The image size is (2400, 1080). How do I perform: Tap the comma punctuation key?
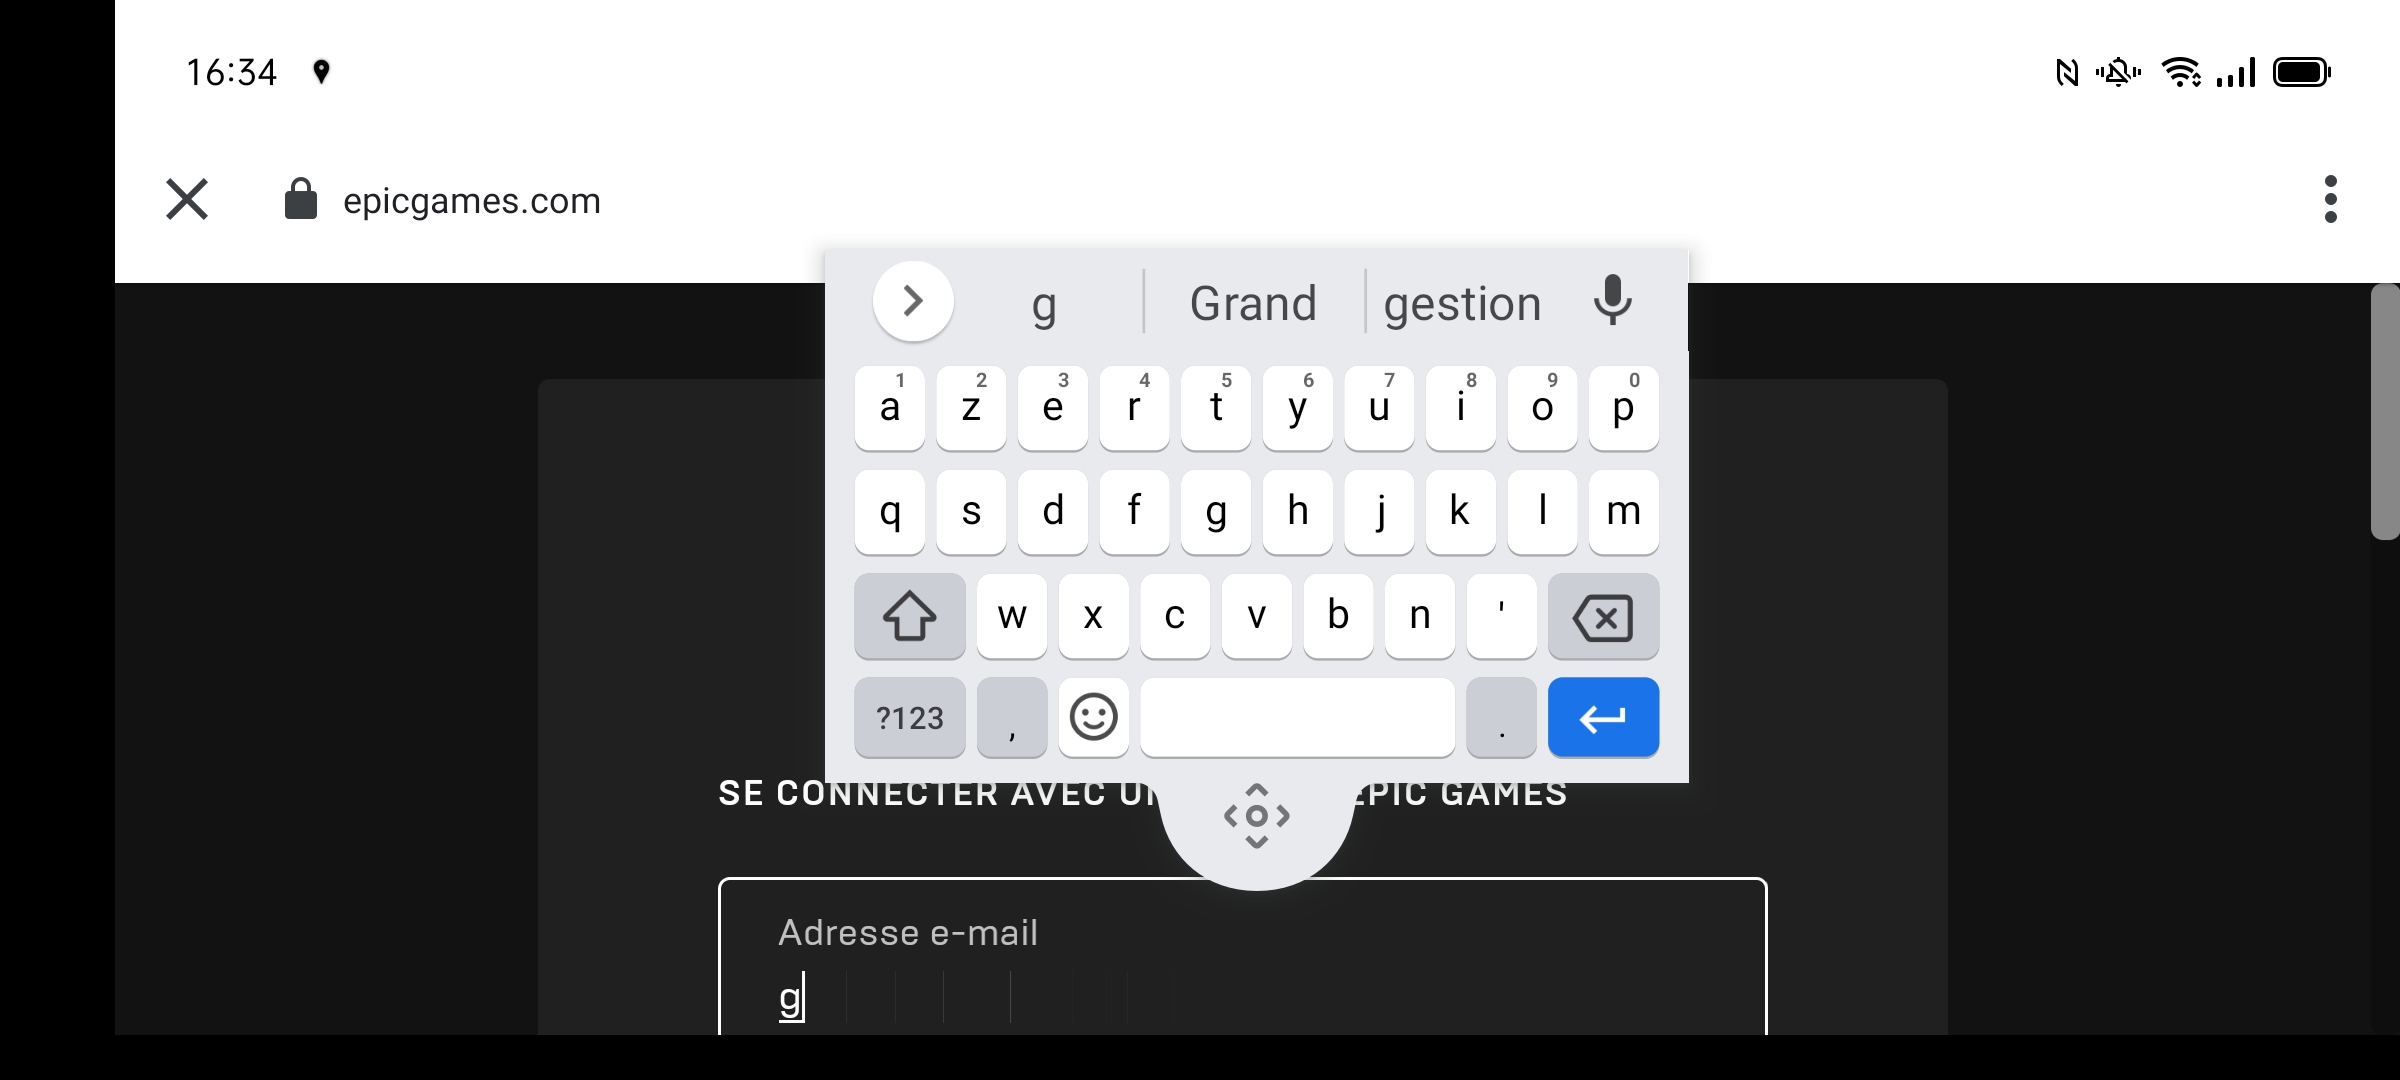1010,719
